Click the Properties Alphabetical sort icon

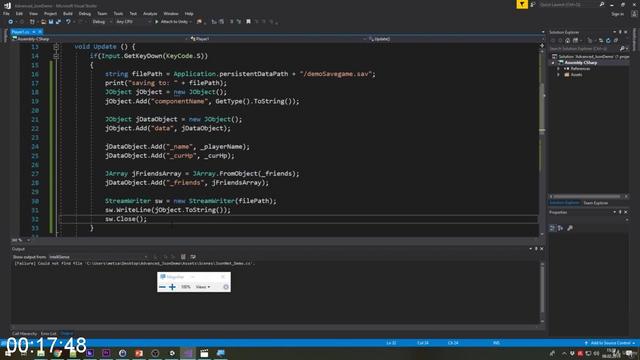560,228
